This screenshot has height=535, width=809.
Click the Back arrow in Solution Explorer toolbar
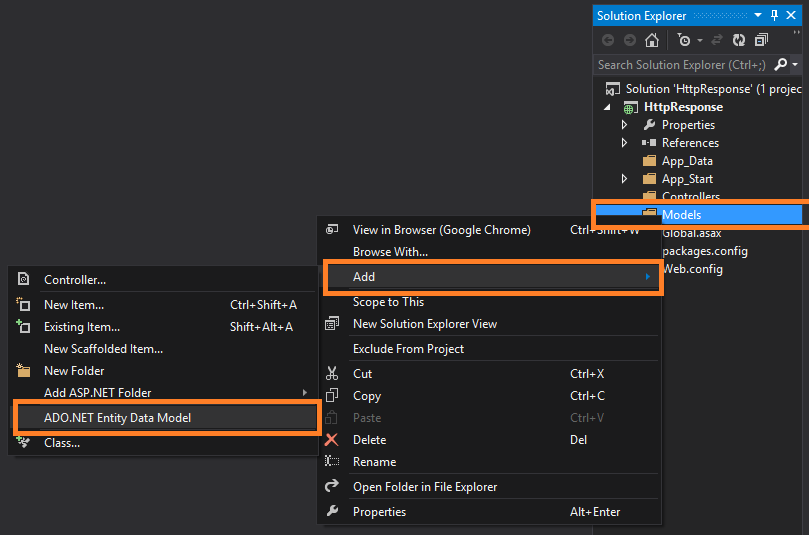607,41
